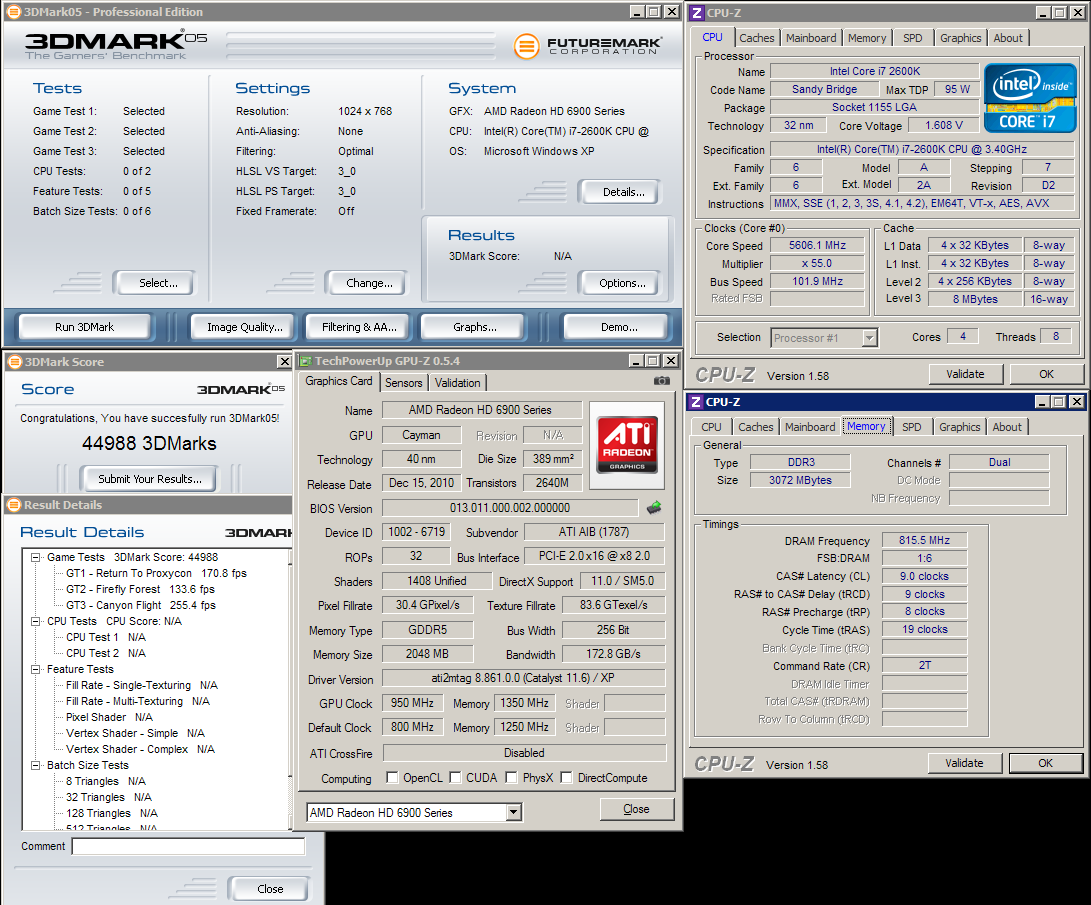Switch to Sensors tab in GPU-Z
Viewport: 1091px width, 905px height.
(x=404, y=383)
